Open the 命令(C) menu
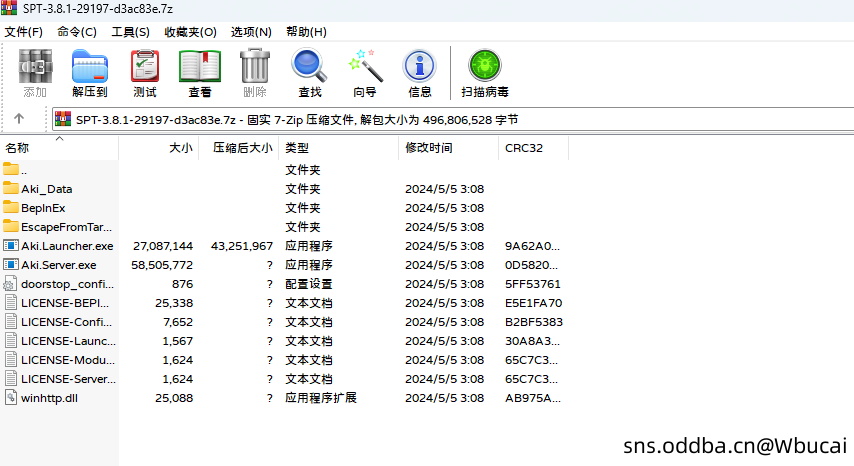The height and width of the screenshot is (466, 854). click(77, 32)
